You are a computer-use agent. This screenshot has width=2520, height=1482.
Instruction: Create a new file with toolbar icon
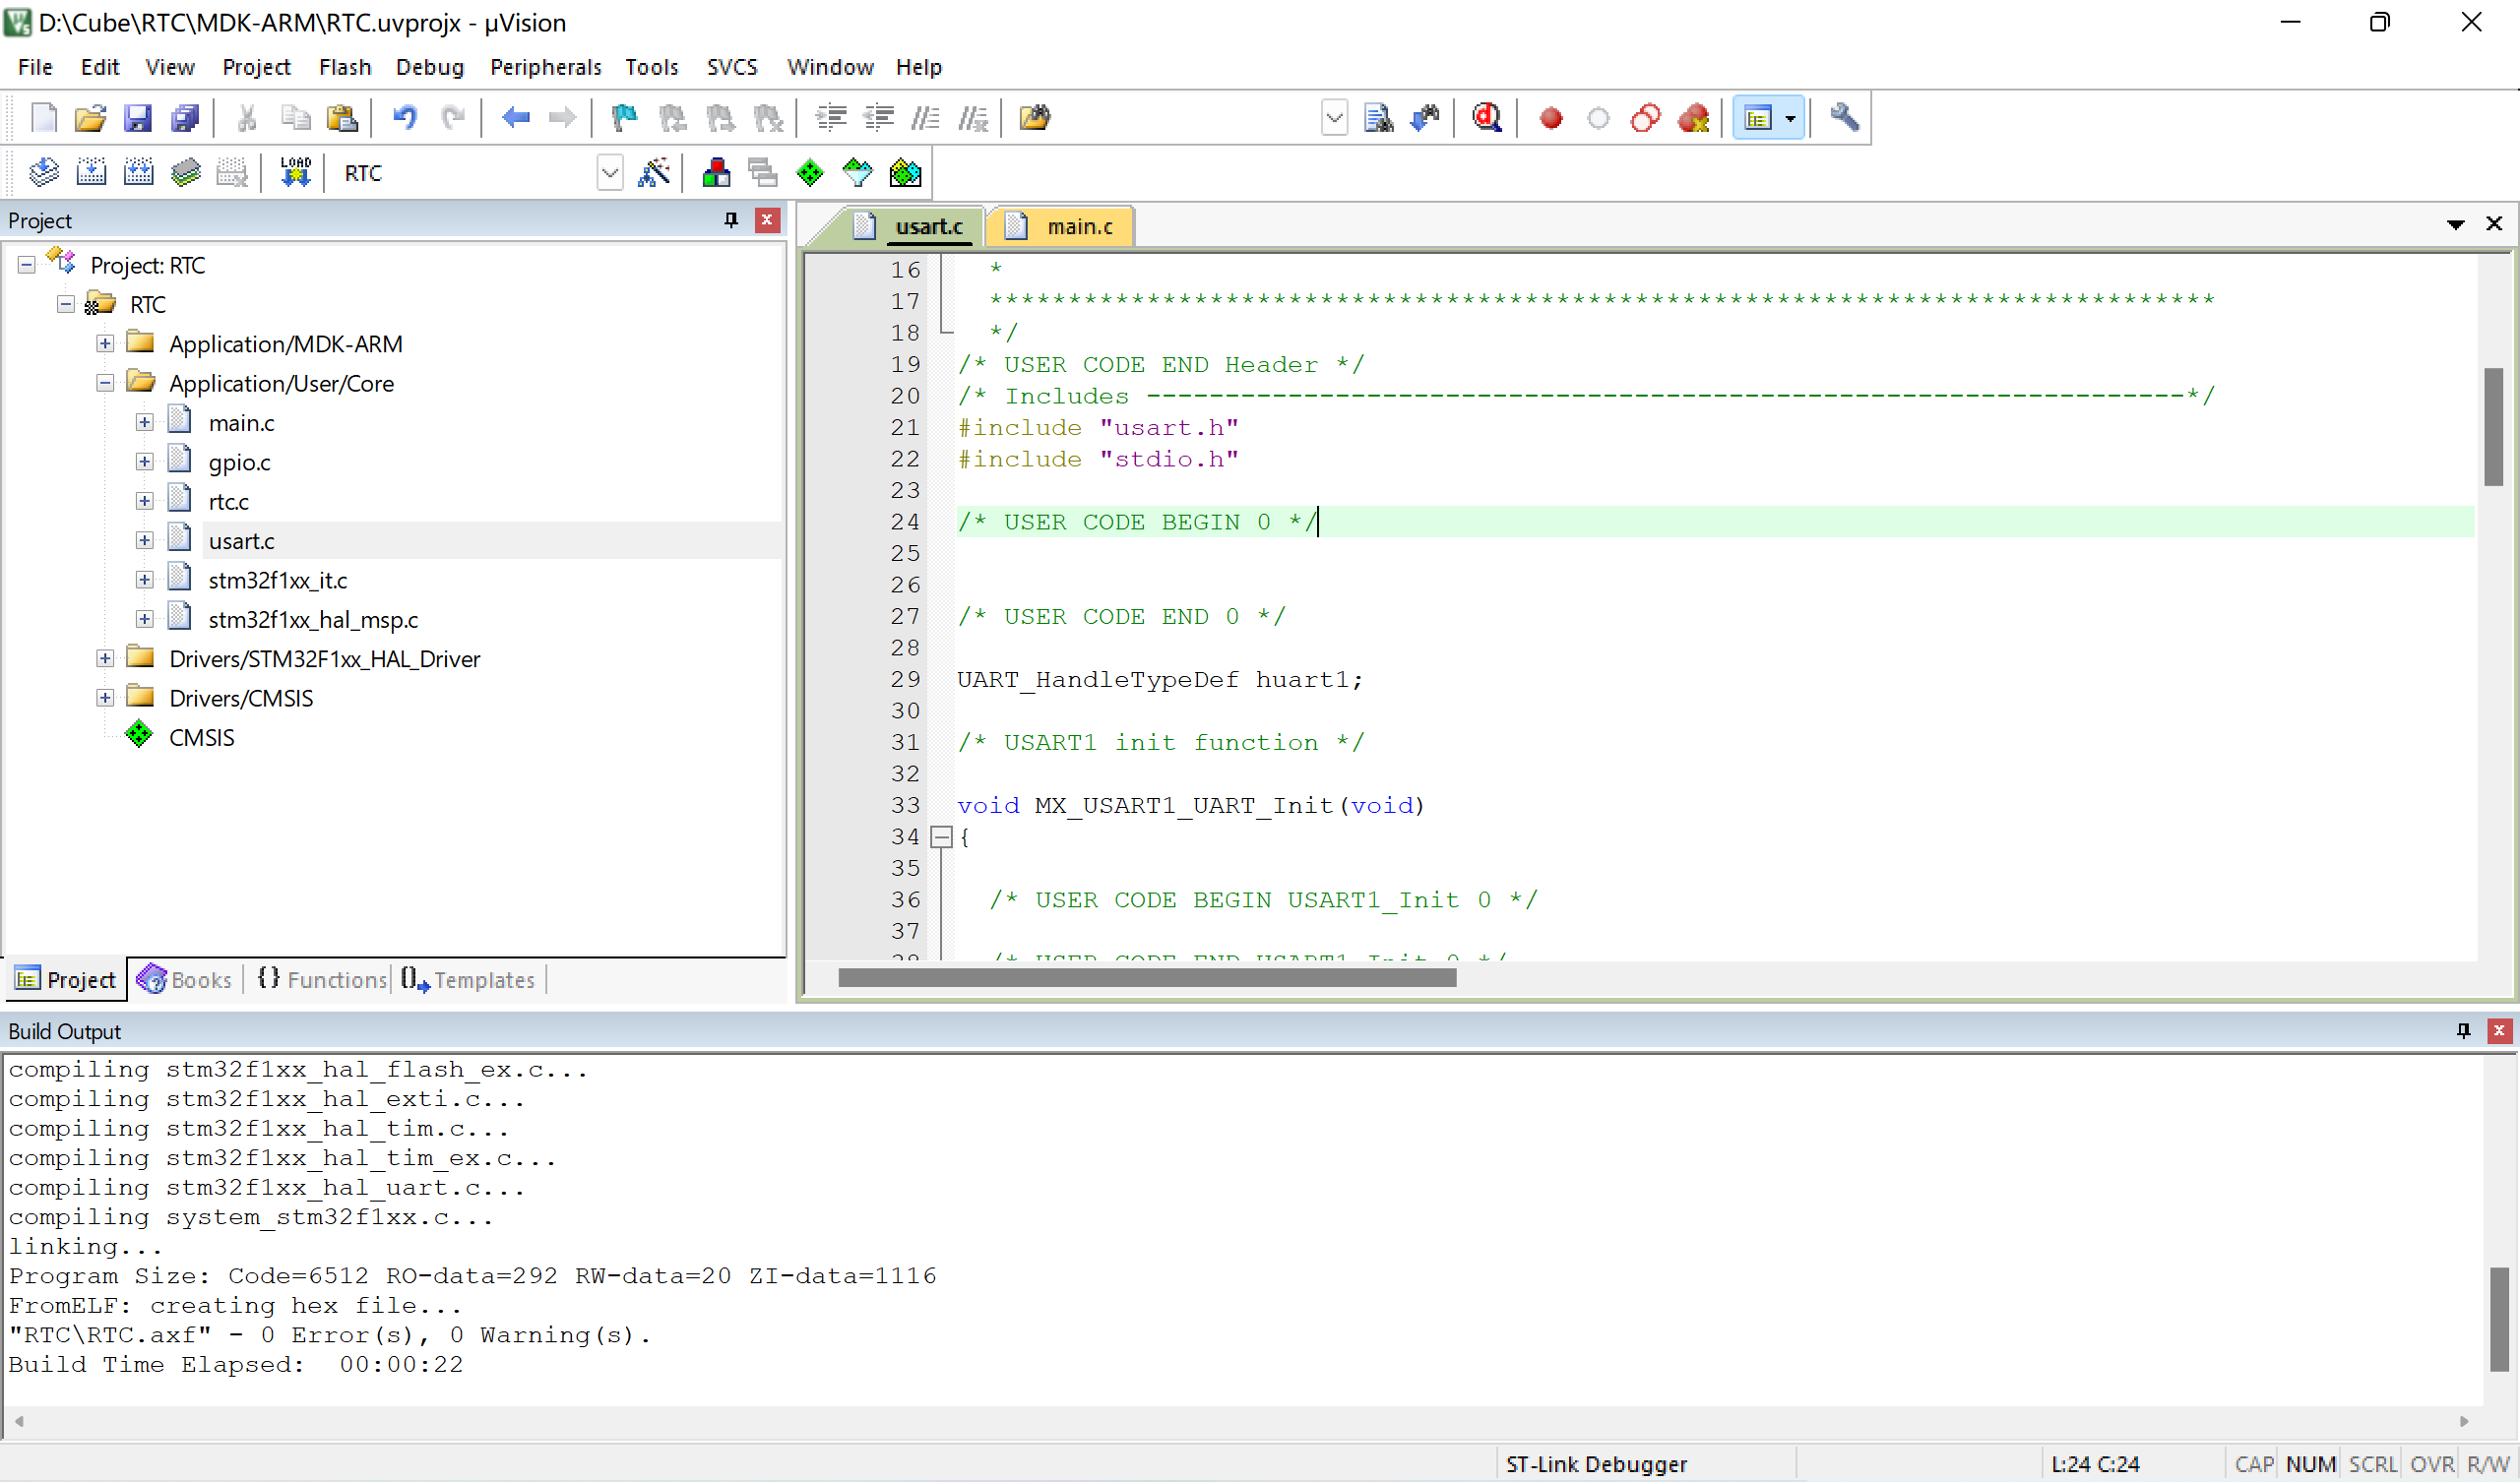pyautogui.click(x=44, y=118)
